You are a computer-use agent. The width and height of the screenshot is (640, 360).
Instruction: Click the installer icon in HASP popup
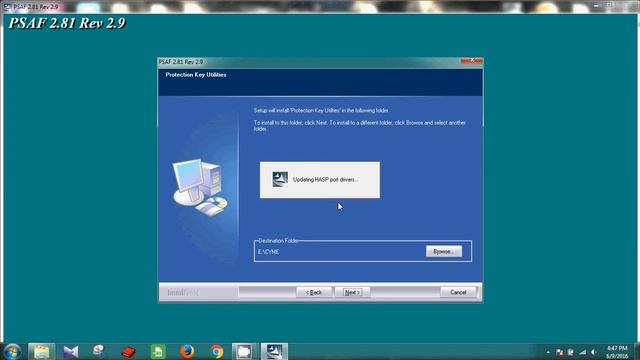[x=280, y=179]
